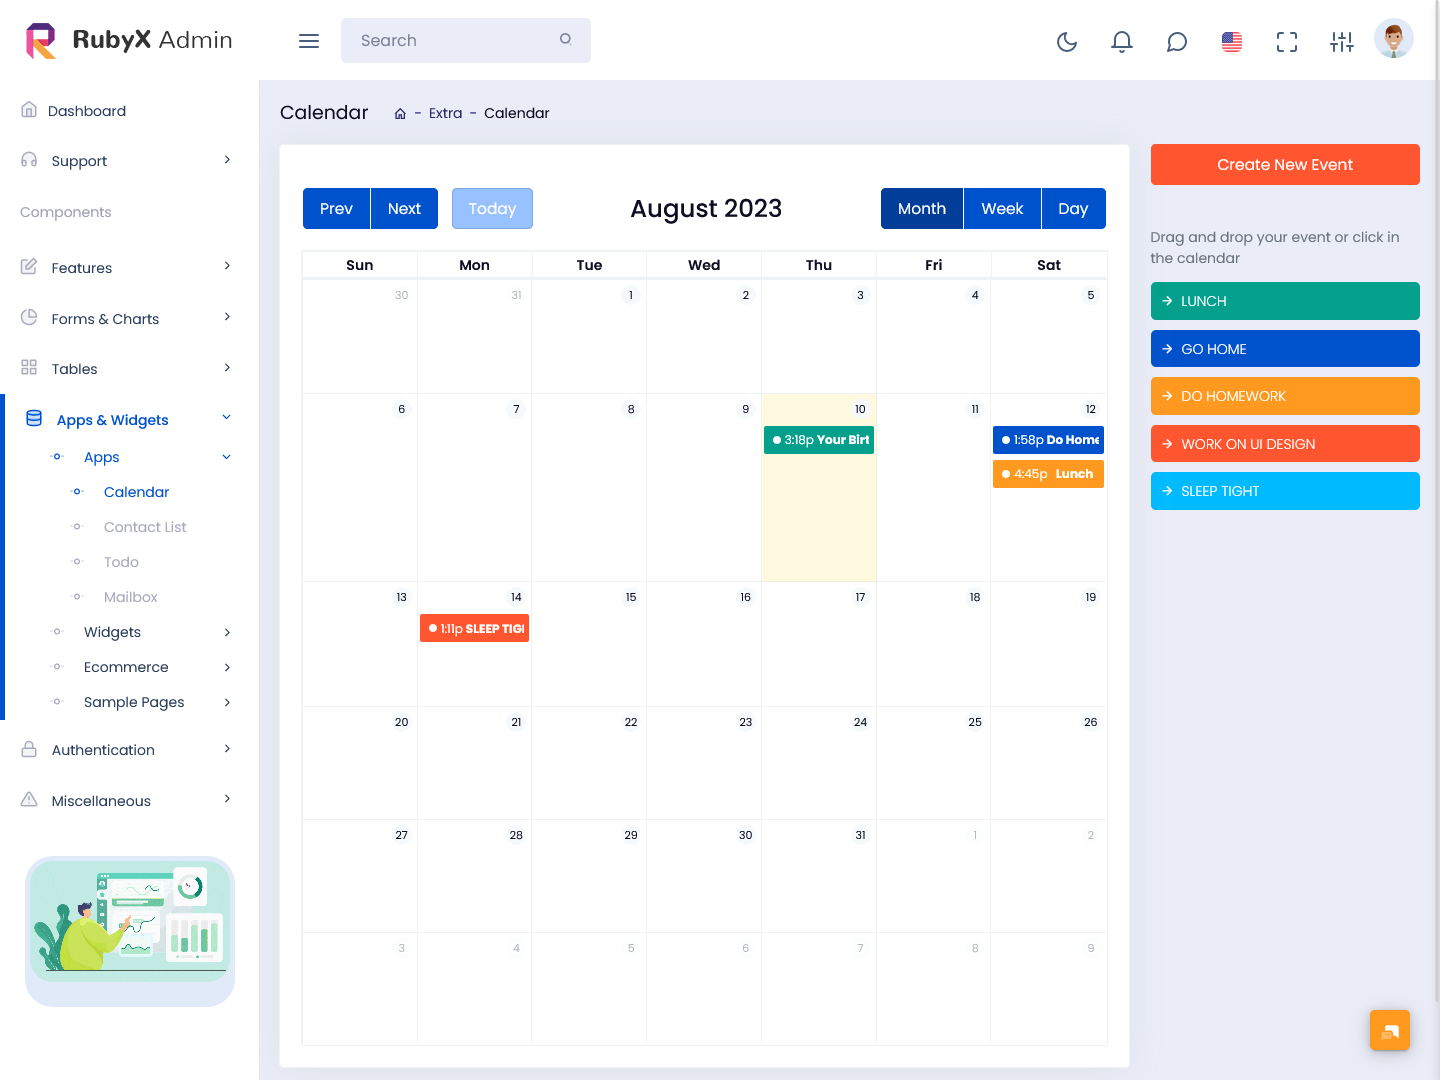
Task: Click the home icon in the breadcrumb
Action: point(400,114)
